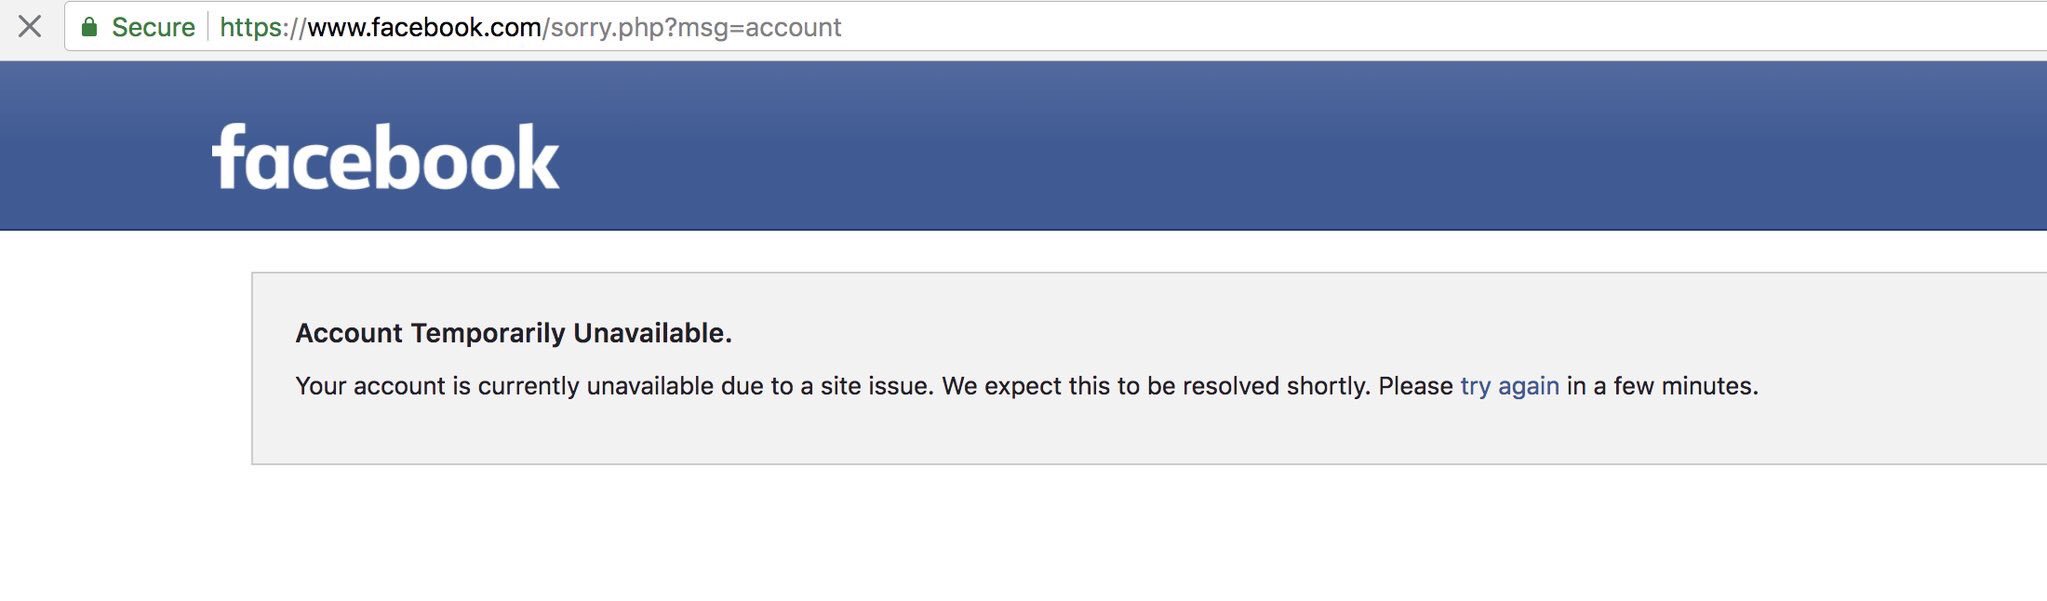Click the blue header right of the logo
This screenshot has width=2047, height=601.
tap(1300, 145)
